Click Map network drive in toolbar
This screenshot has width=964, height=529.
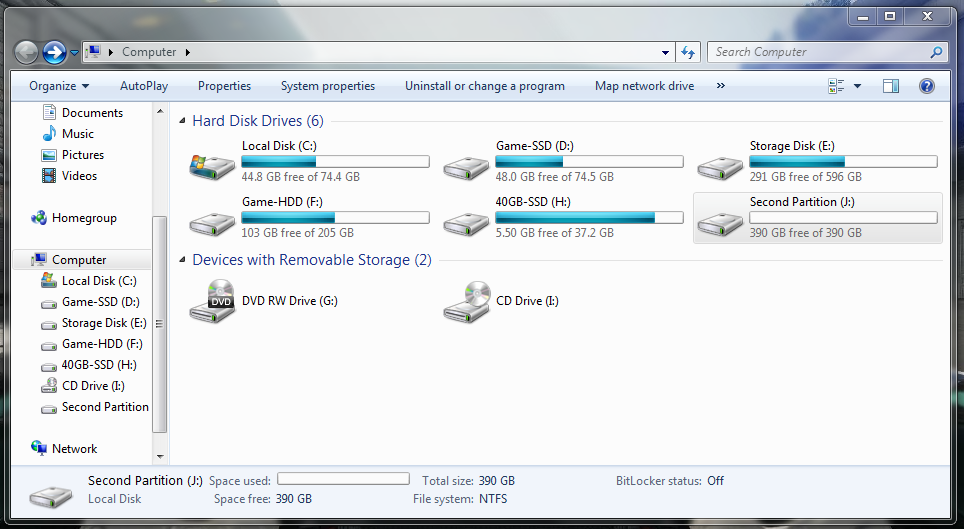pos(644,86)
